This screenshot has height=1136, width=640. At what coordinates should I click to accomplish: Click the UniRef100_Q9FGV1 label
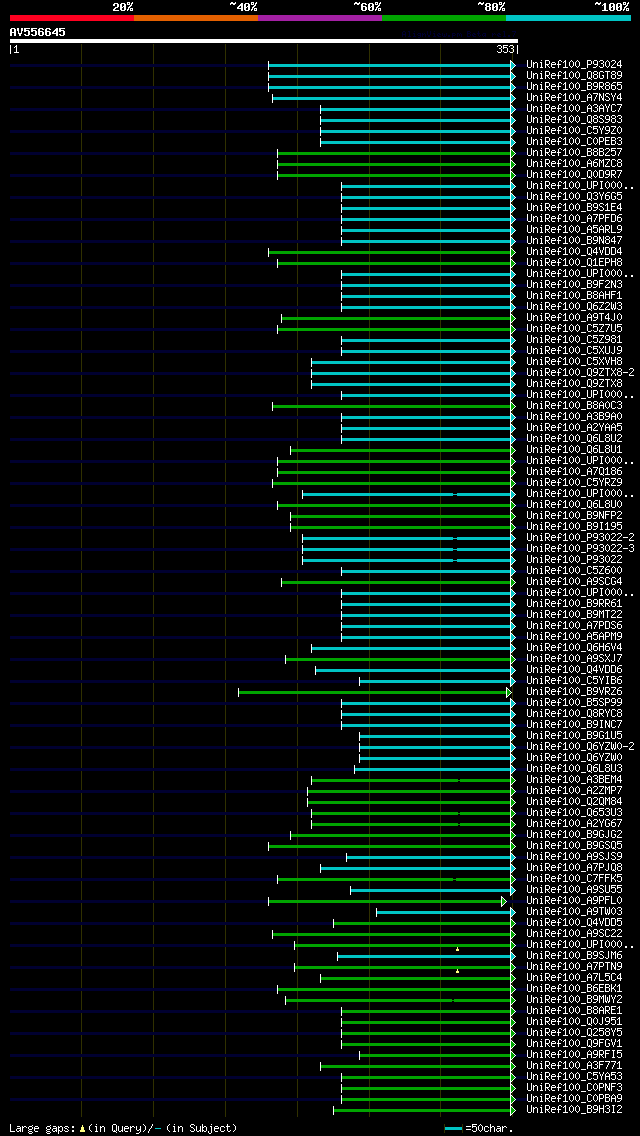[x=574, y=1043]
